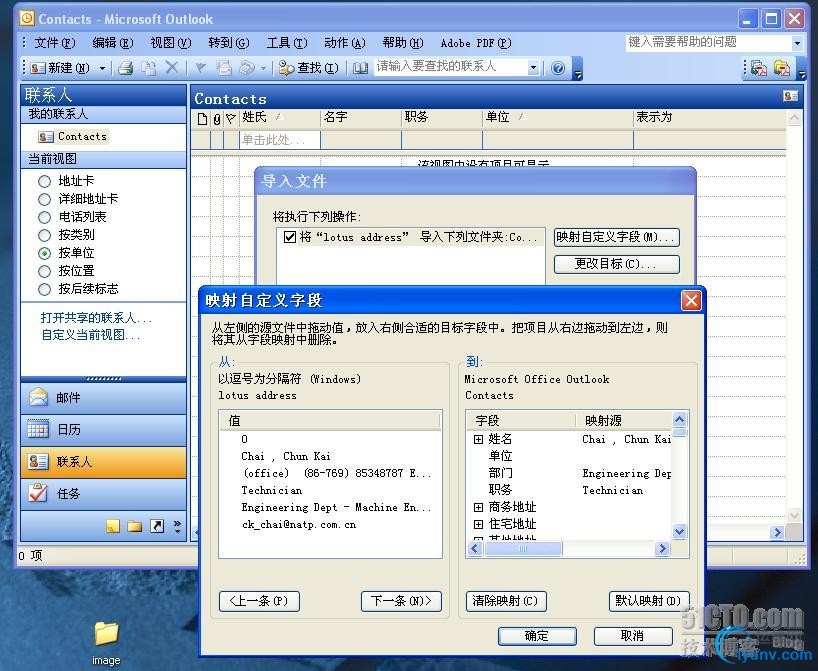This screenshot has height=671, width=818.
Task: Select the Address Cards (地址卡) view
Action: [66, 181]
